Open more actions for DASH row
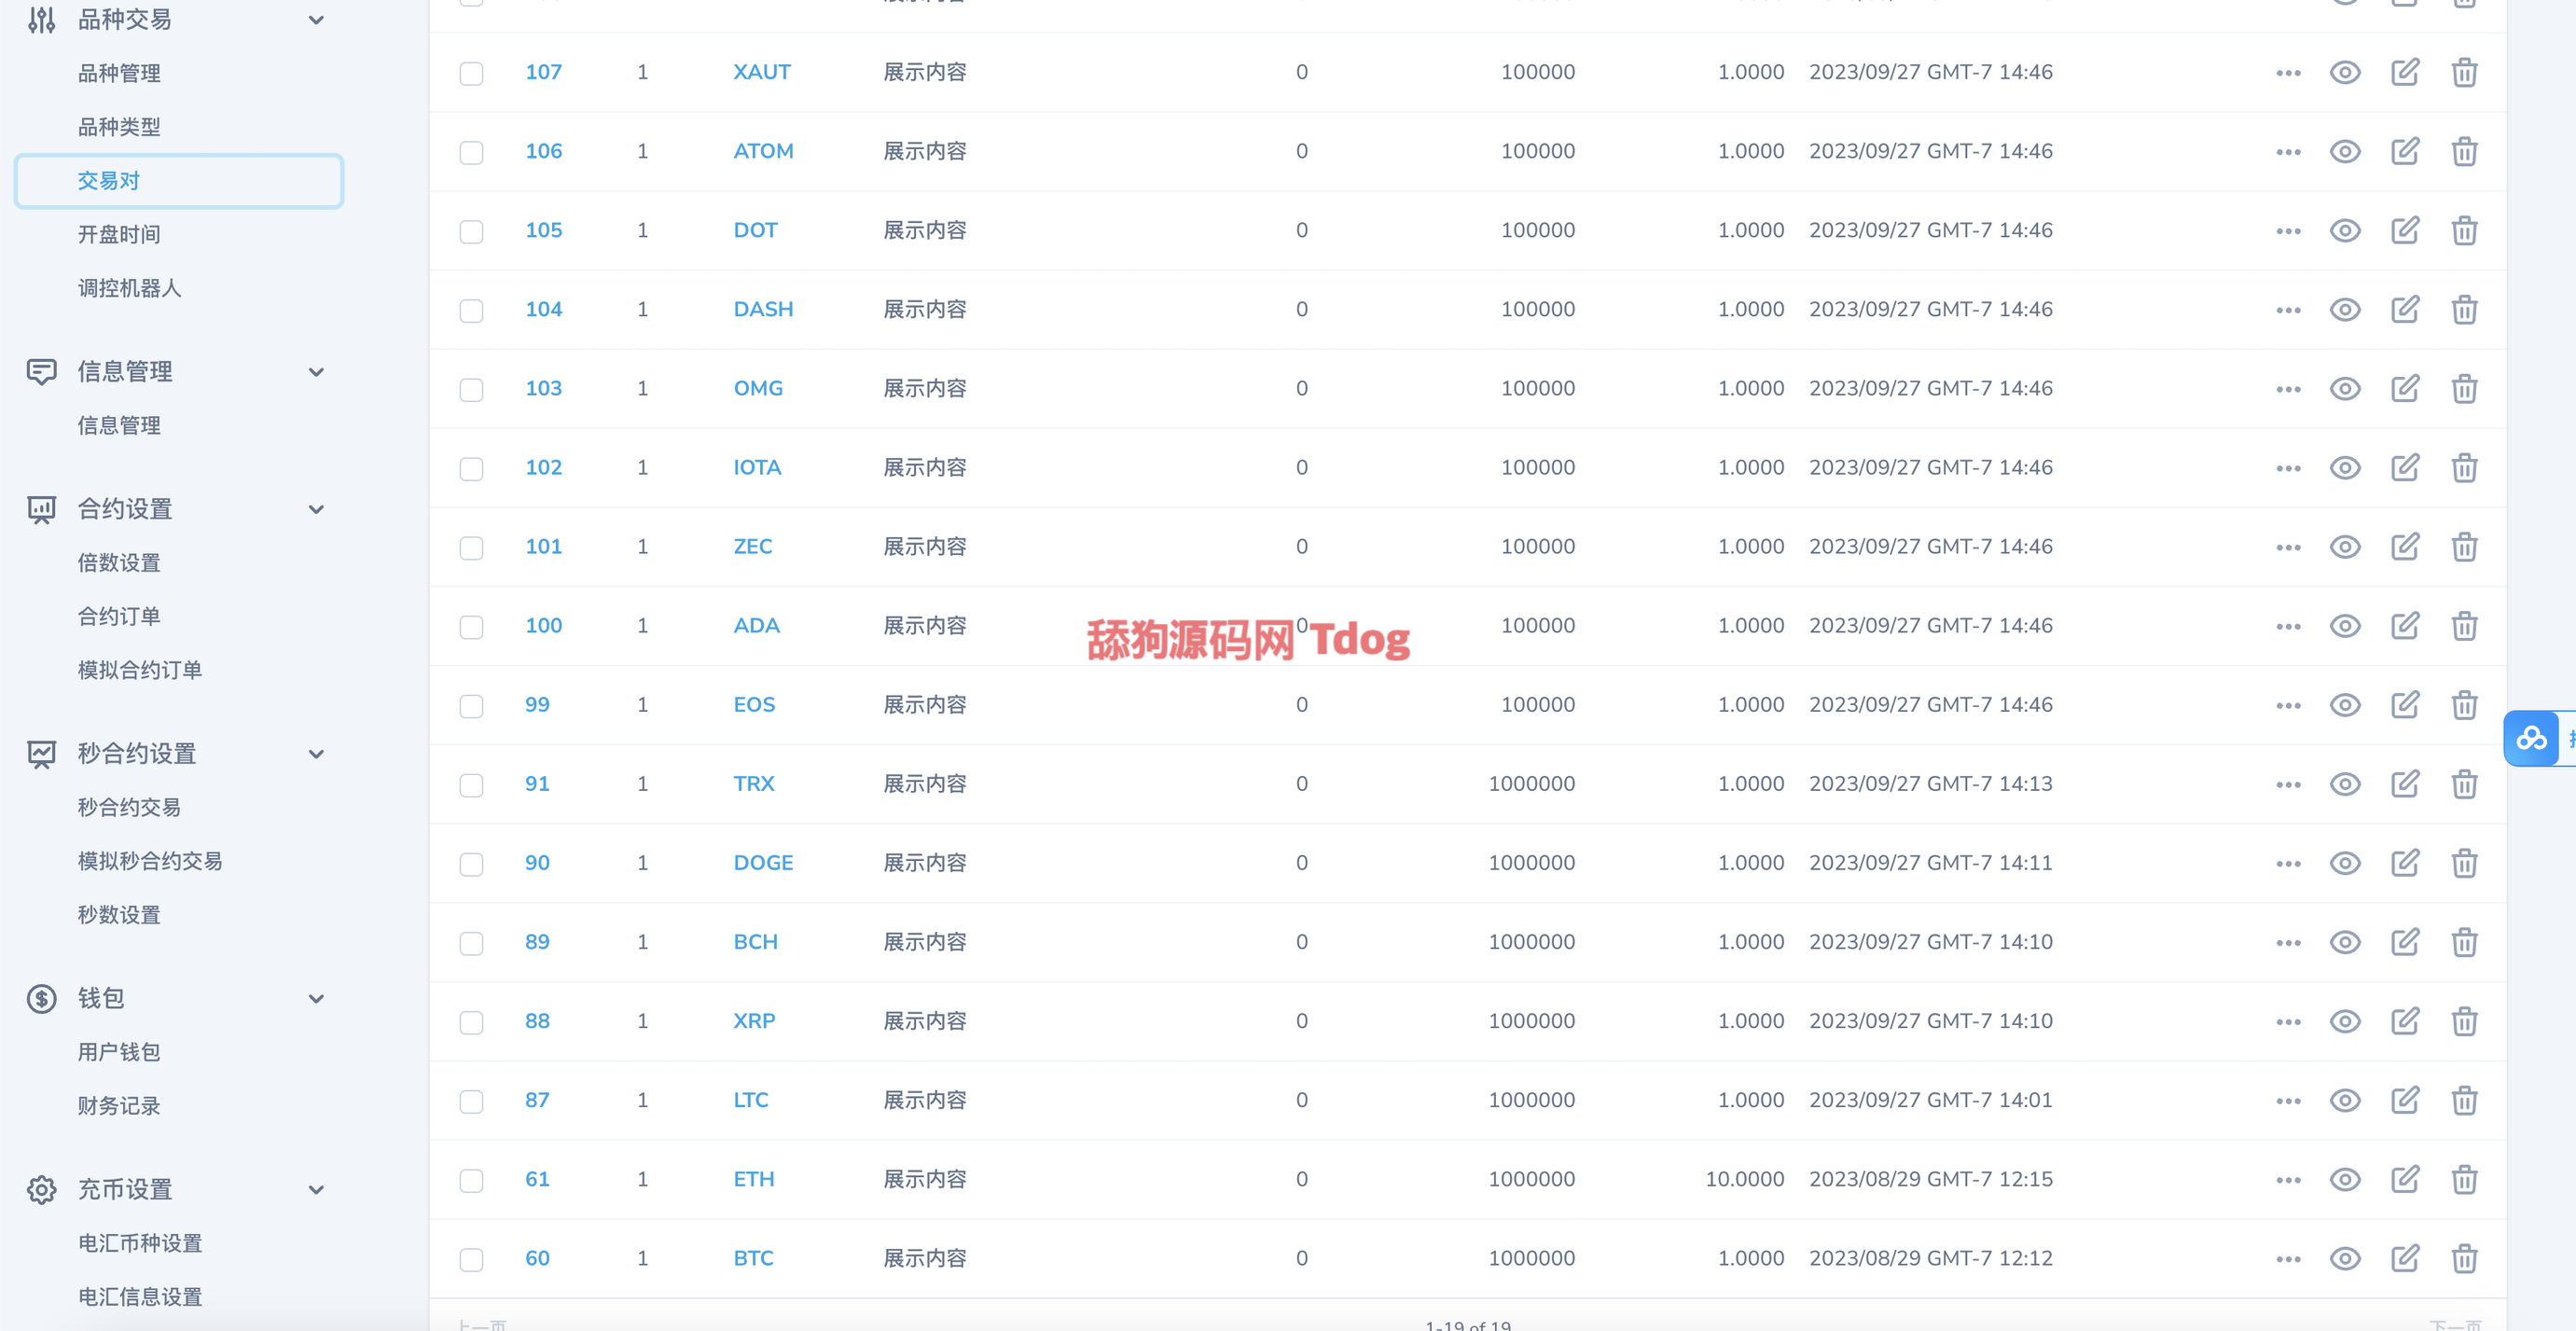2576x1331 pixels. coord(2288,310)
